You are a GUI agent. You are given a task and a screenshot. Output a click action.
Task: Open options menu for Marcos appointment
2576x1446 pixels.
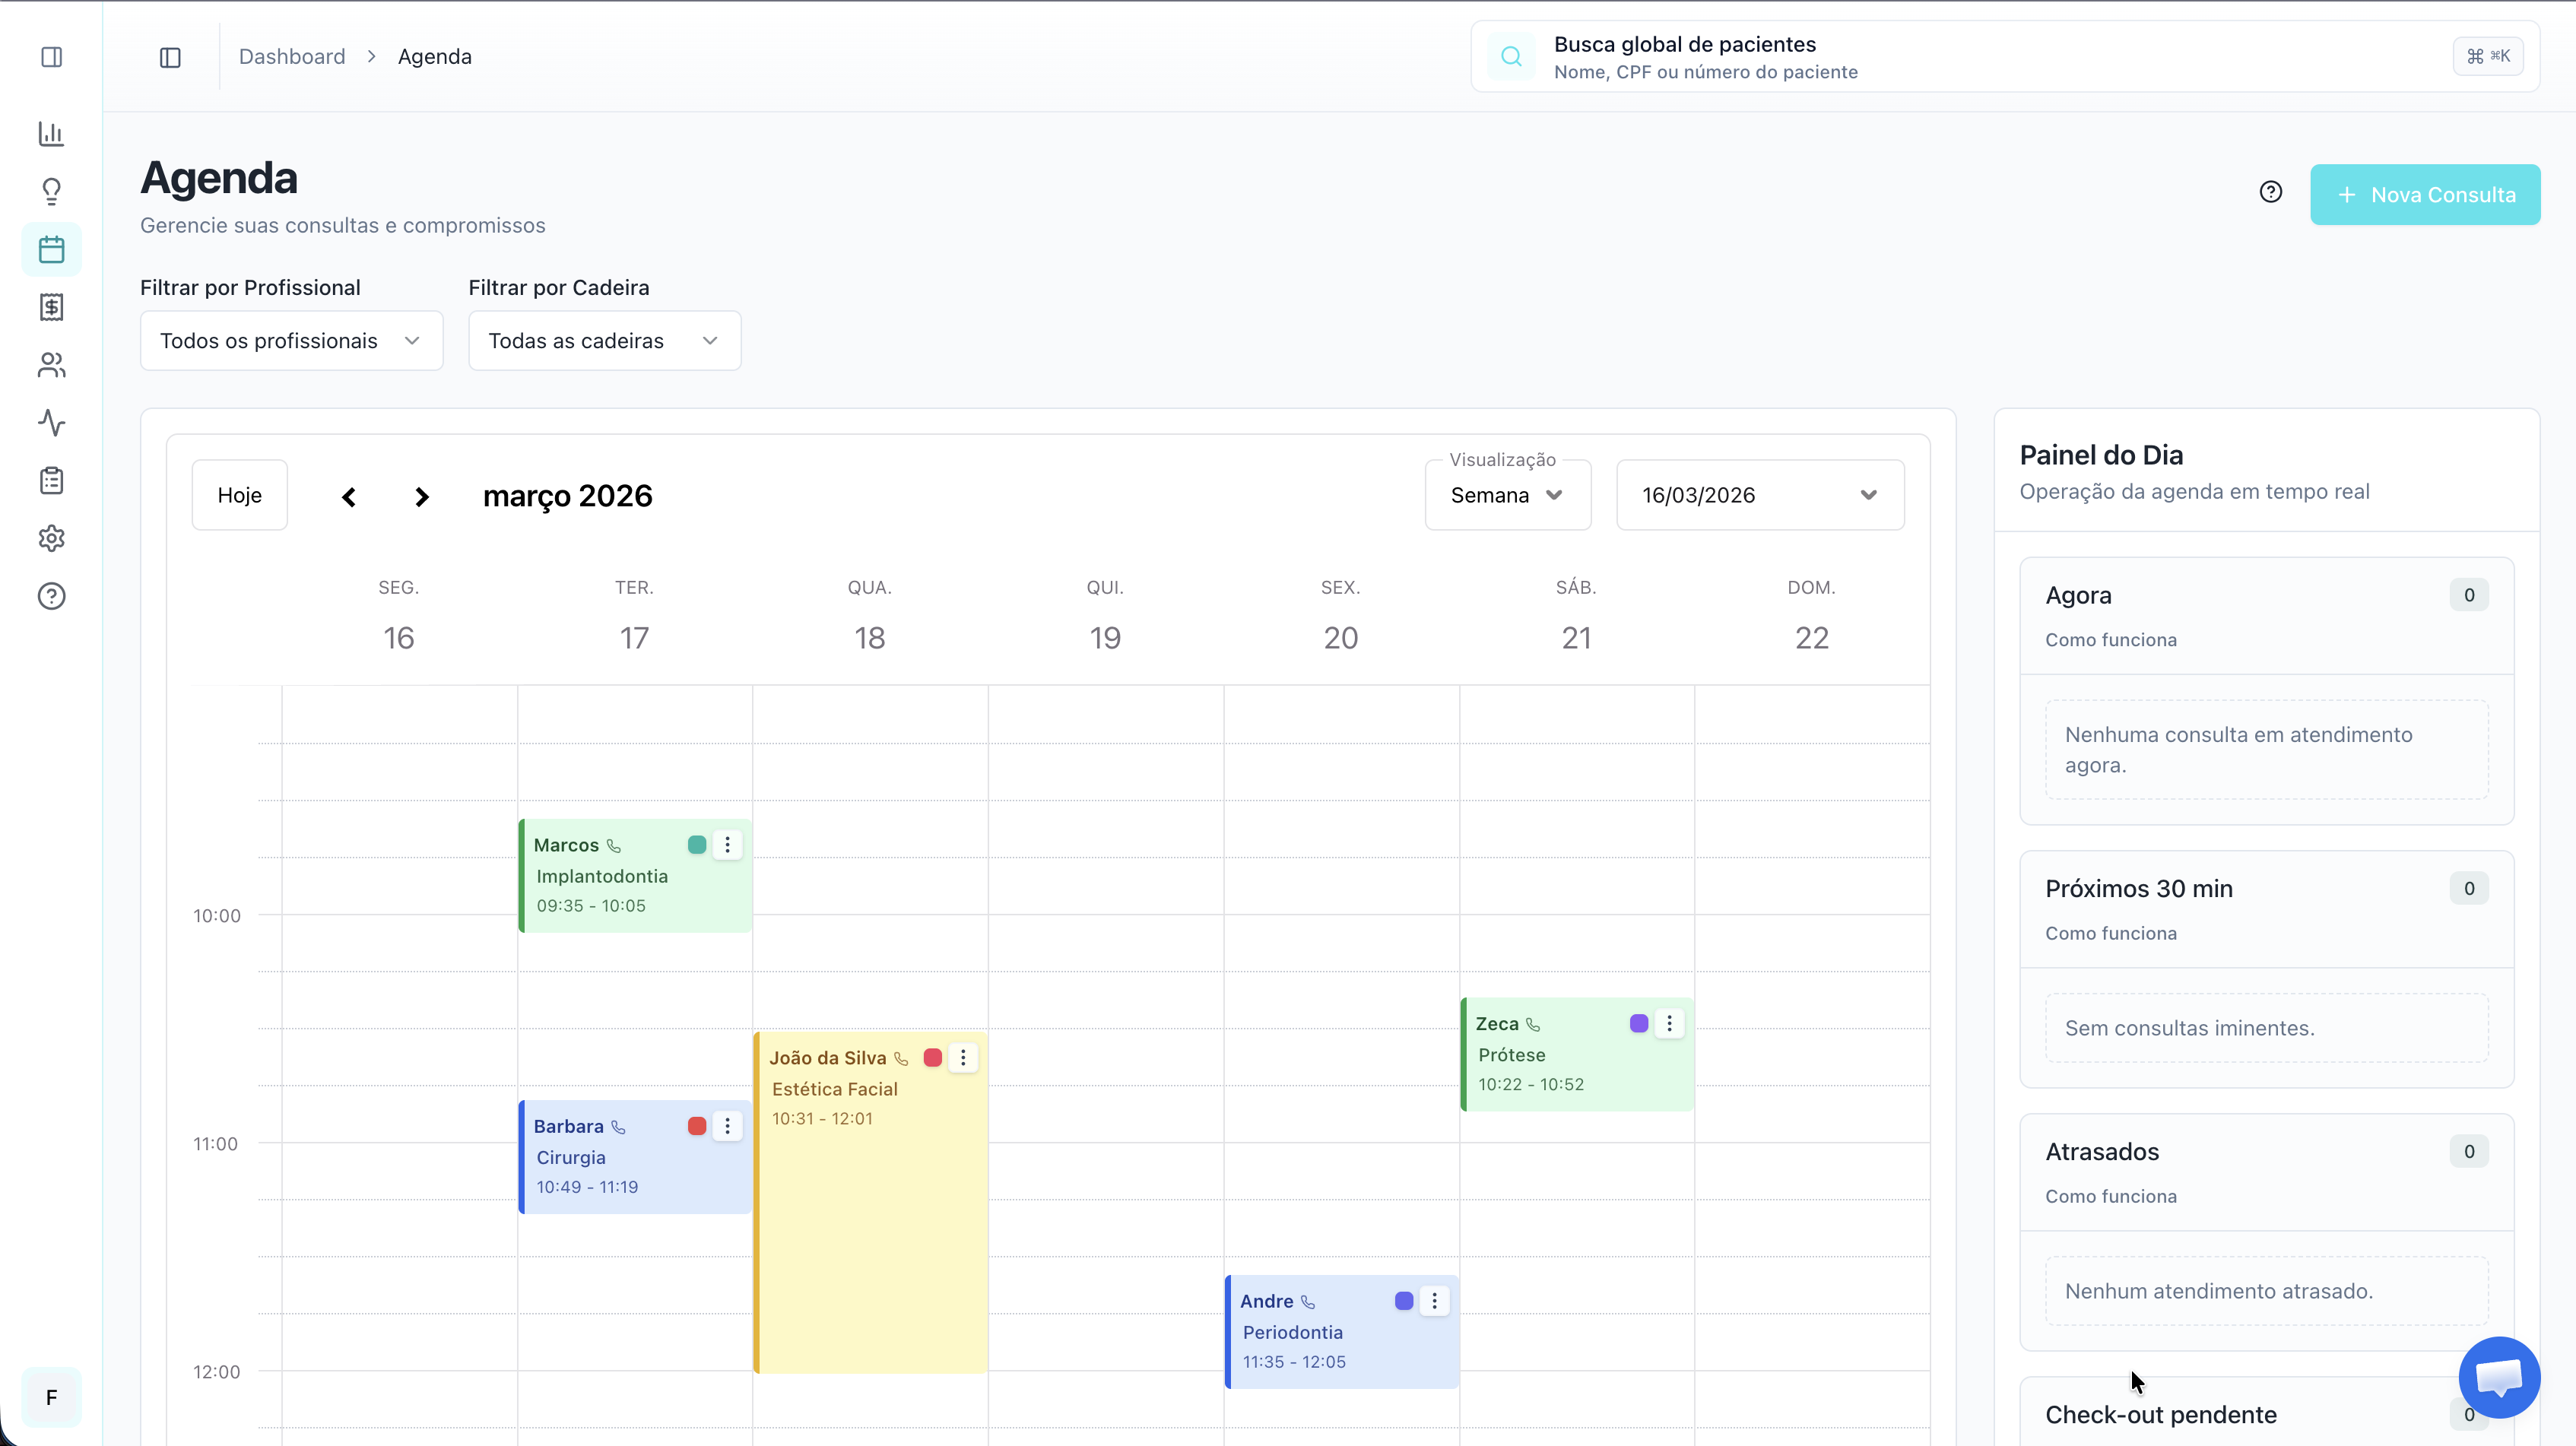click(x=727, y=845)
